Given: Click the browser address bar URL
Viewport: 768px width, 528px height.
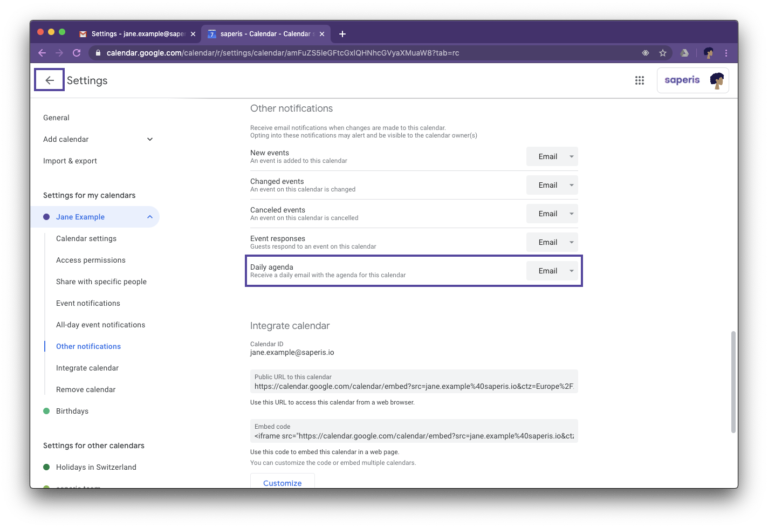Looking at the screenshot, I should pos(283,53).
